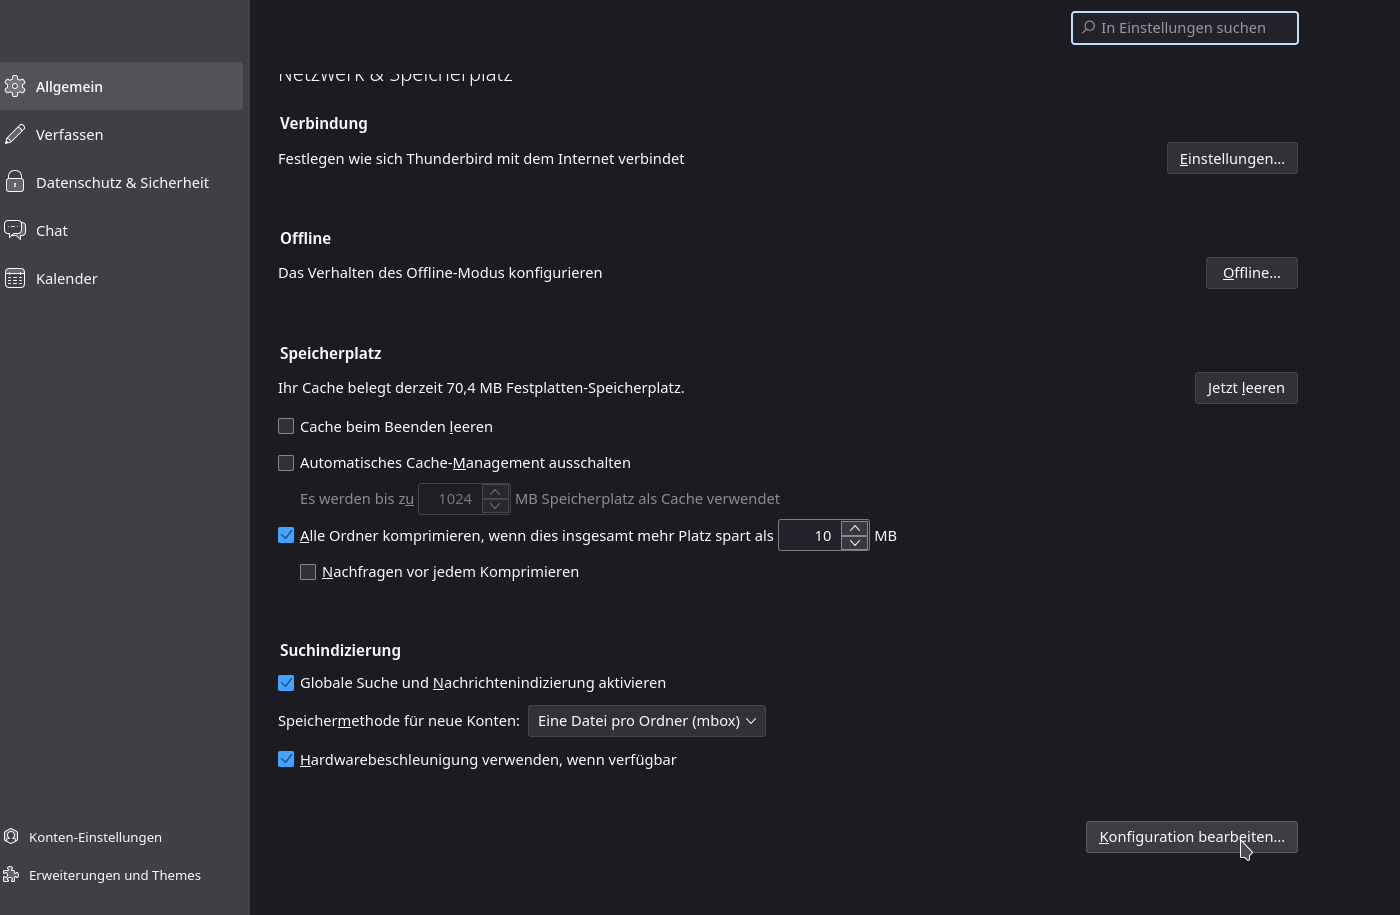Decrease the compression MB threshold with down arrow
1400x915 pixels.
click(854, 543)
